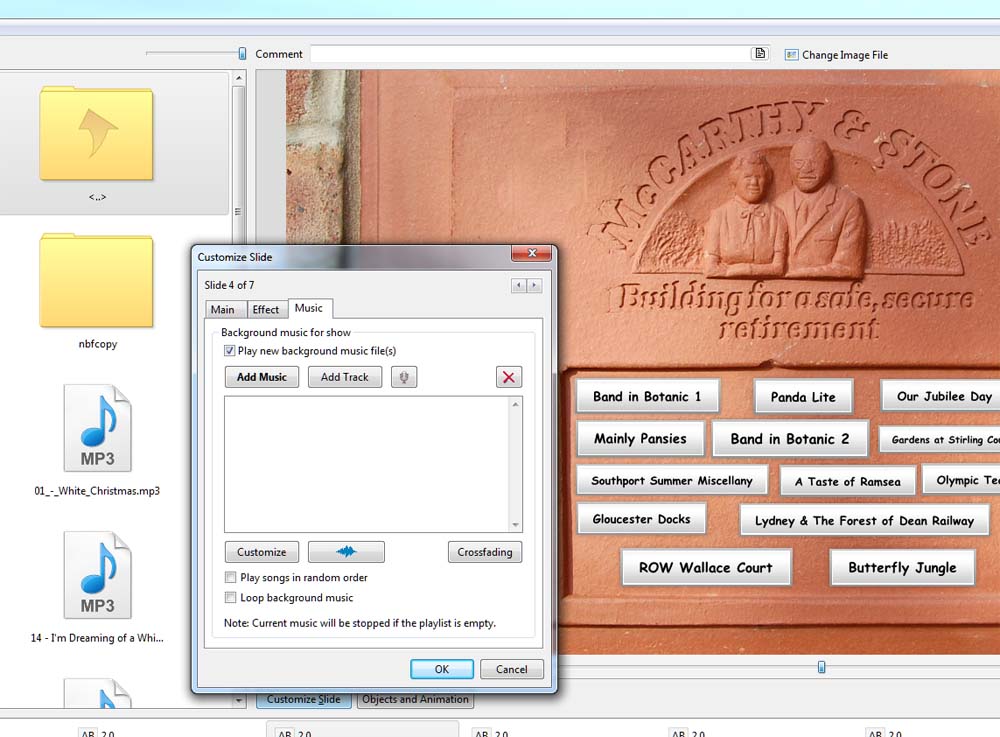Click the playlist scrollbar down arrow
Image resolution: width=1000 pixels, height=737 pixels.
[x=515, y=525]
